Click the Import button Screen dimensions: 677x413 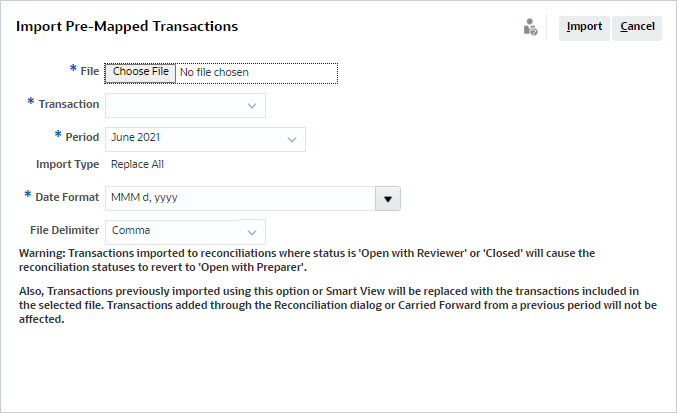[x=584, y=27]
